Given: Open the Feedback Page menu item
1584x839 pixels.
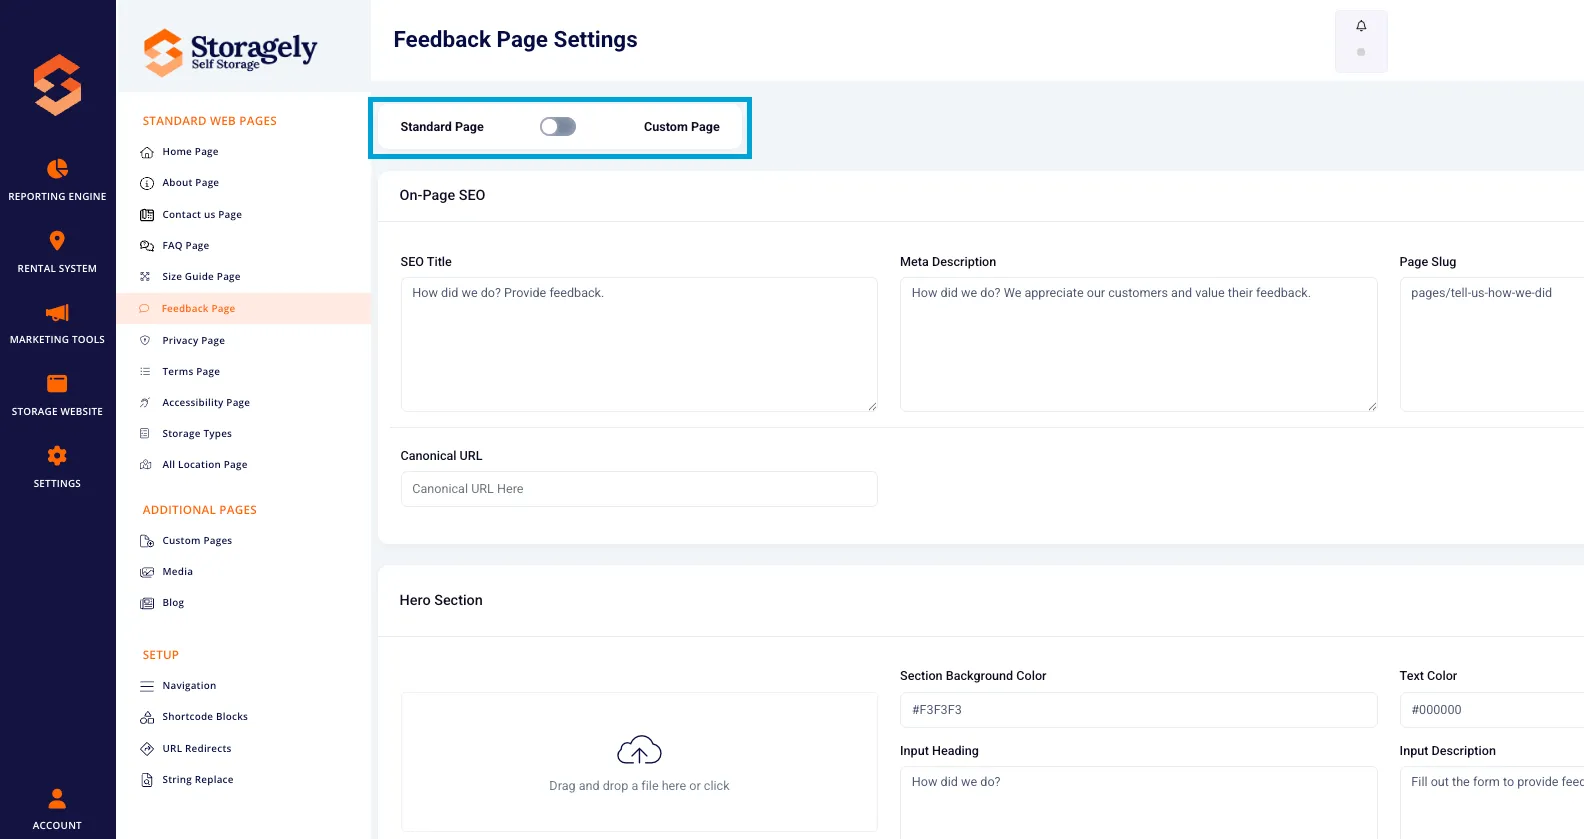Looking at the screenshot, I should click(x=244, y=308).
